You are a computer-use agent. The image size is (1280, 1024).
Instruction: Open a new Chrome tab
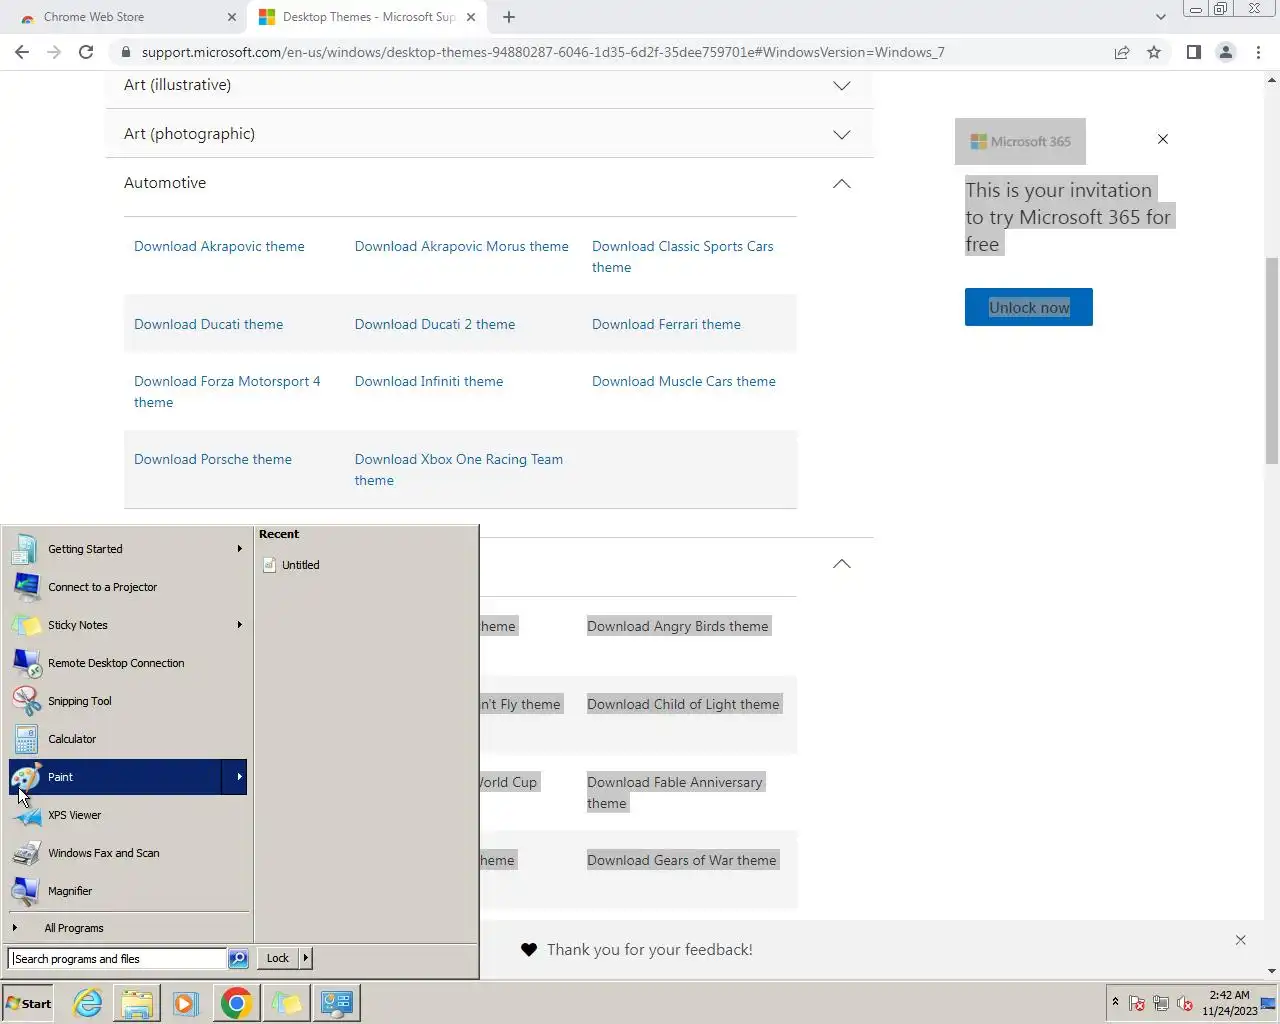tap(509, 17)
